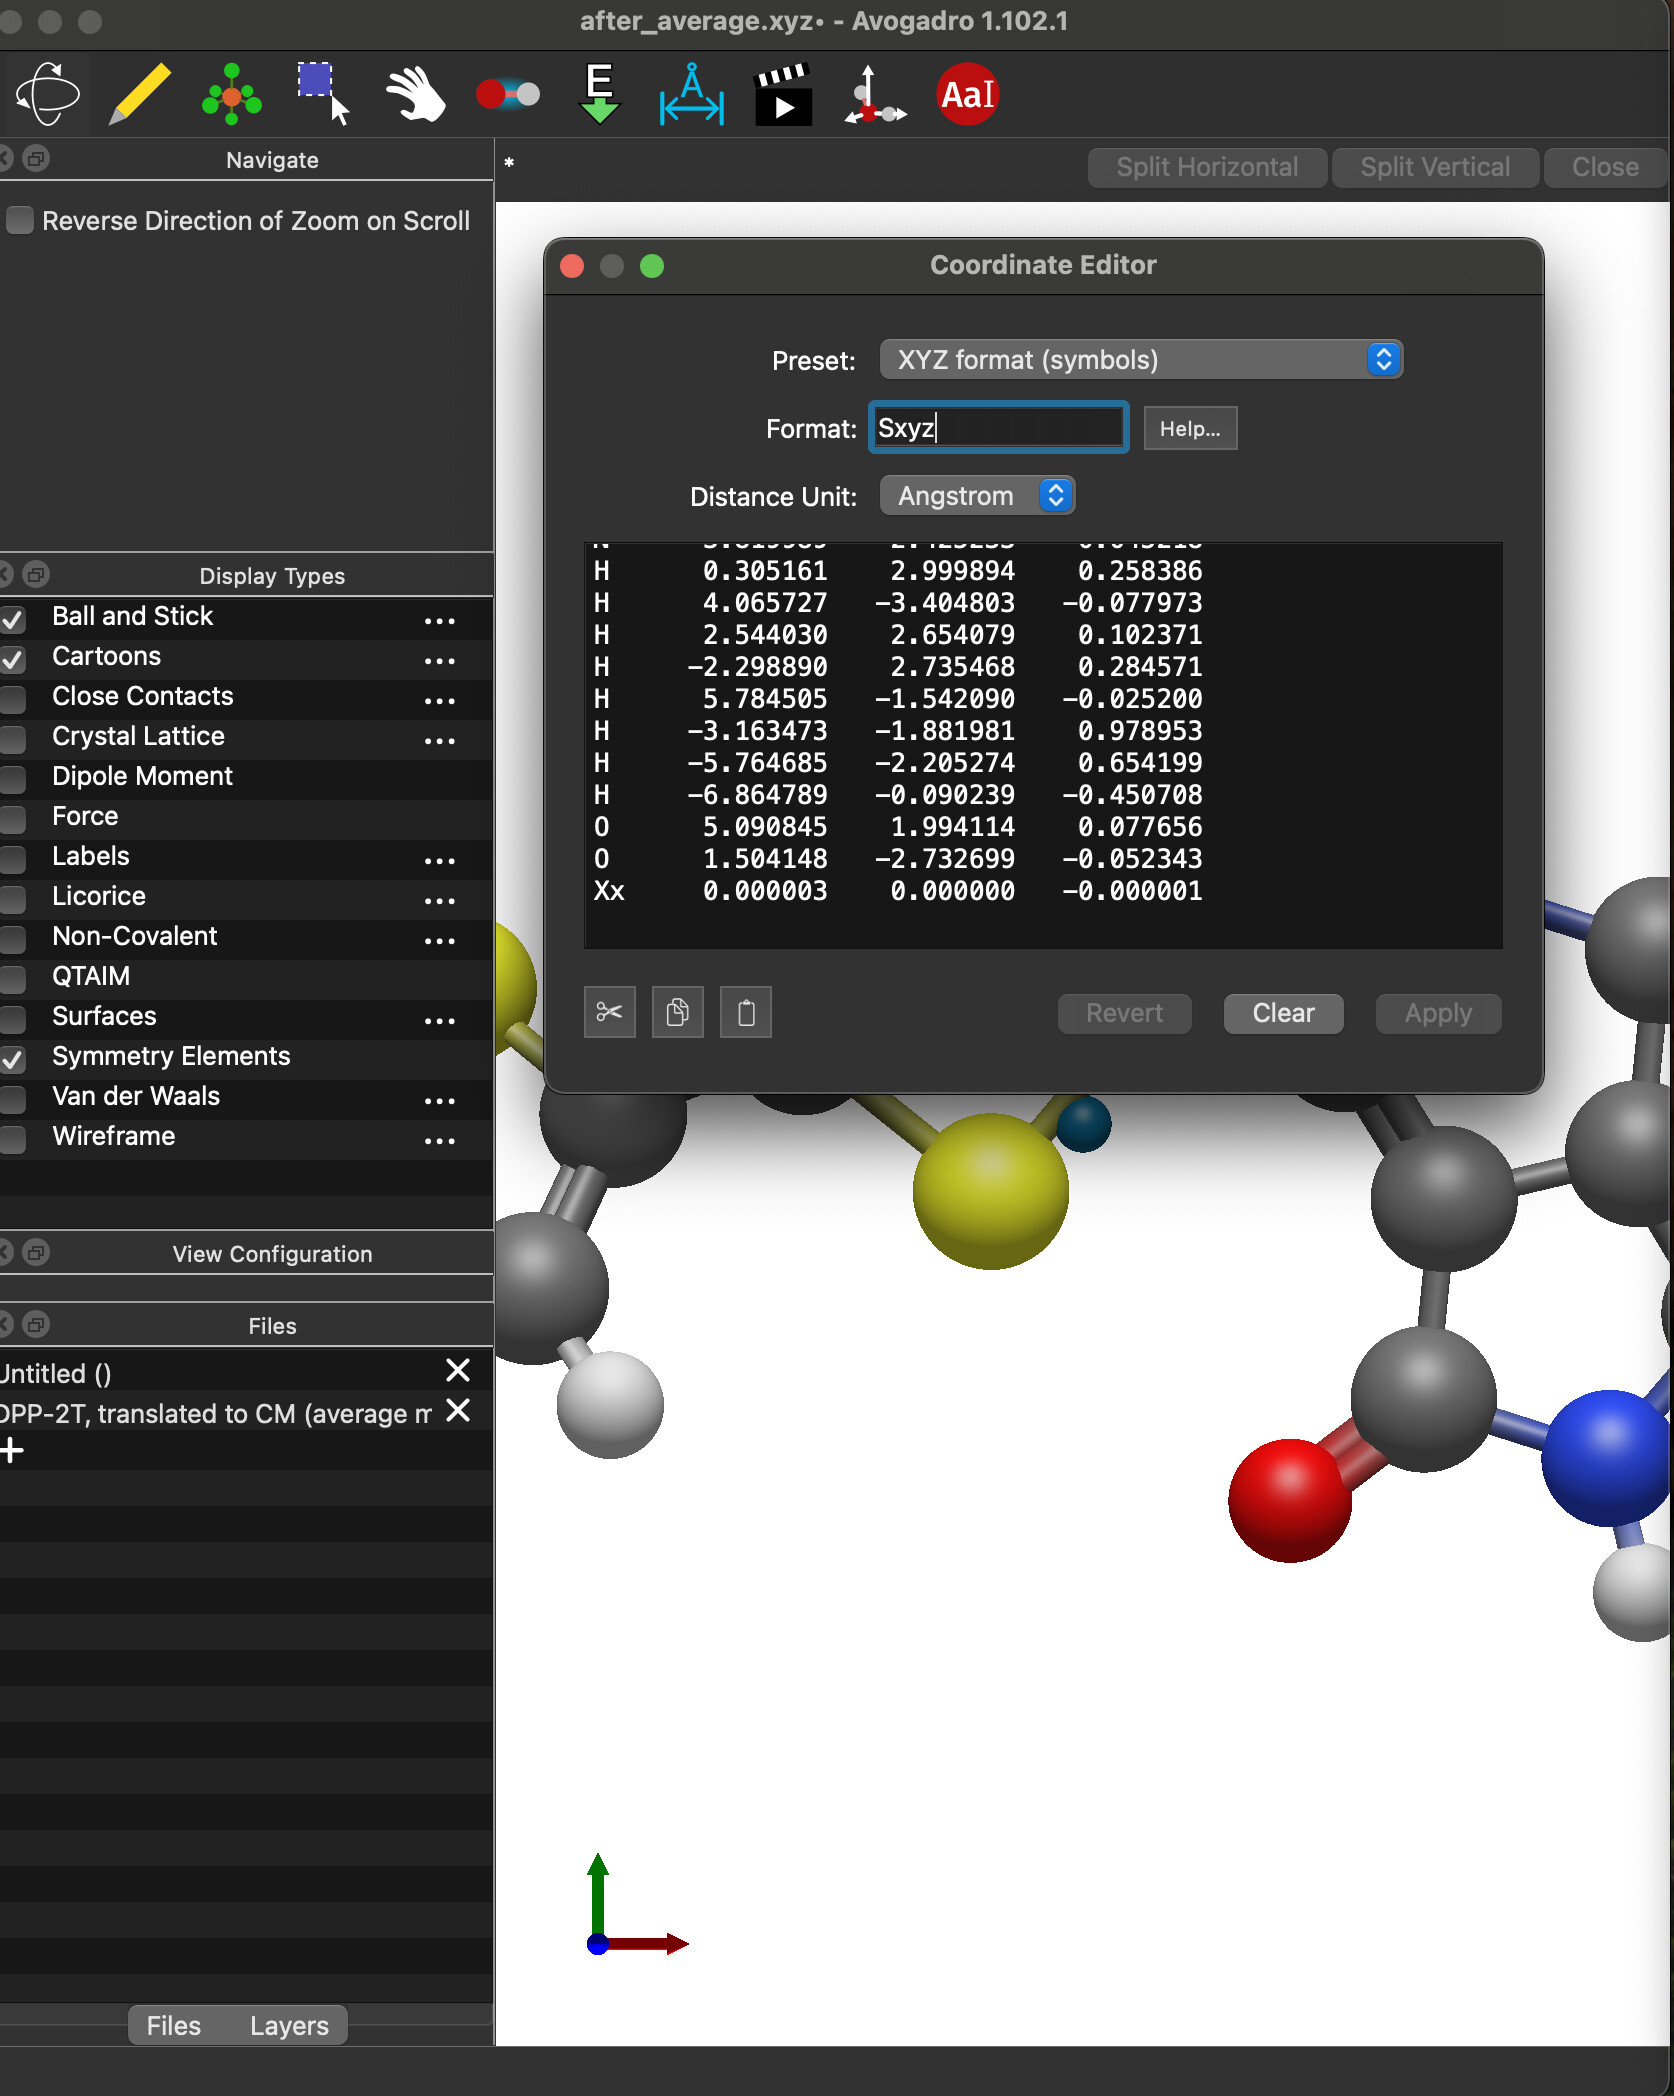Select the Draw pencil tool
1674x2096 pixels.
[140, 95]
